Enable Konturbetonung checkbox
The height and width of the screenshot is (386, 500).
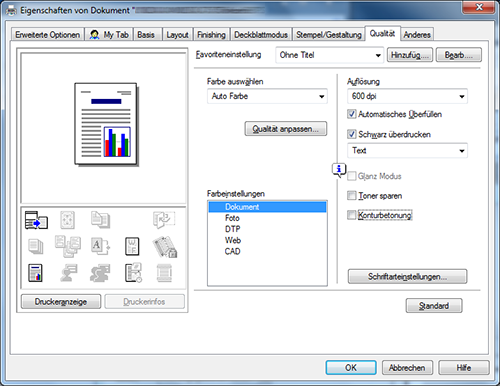tap(351, 215)
